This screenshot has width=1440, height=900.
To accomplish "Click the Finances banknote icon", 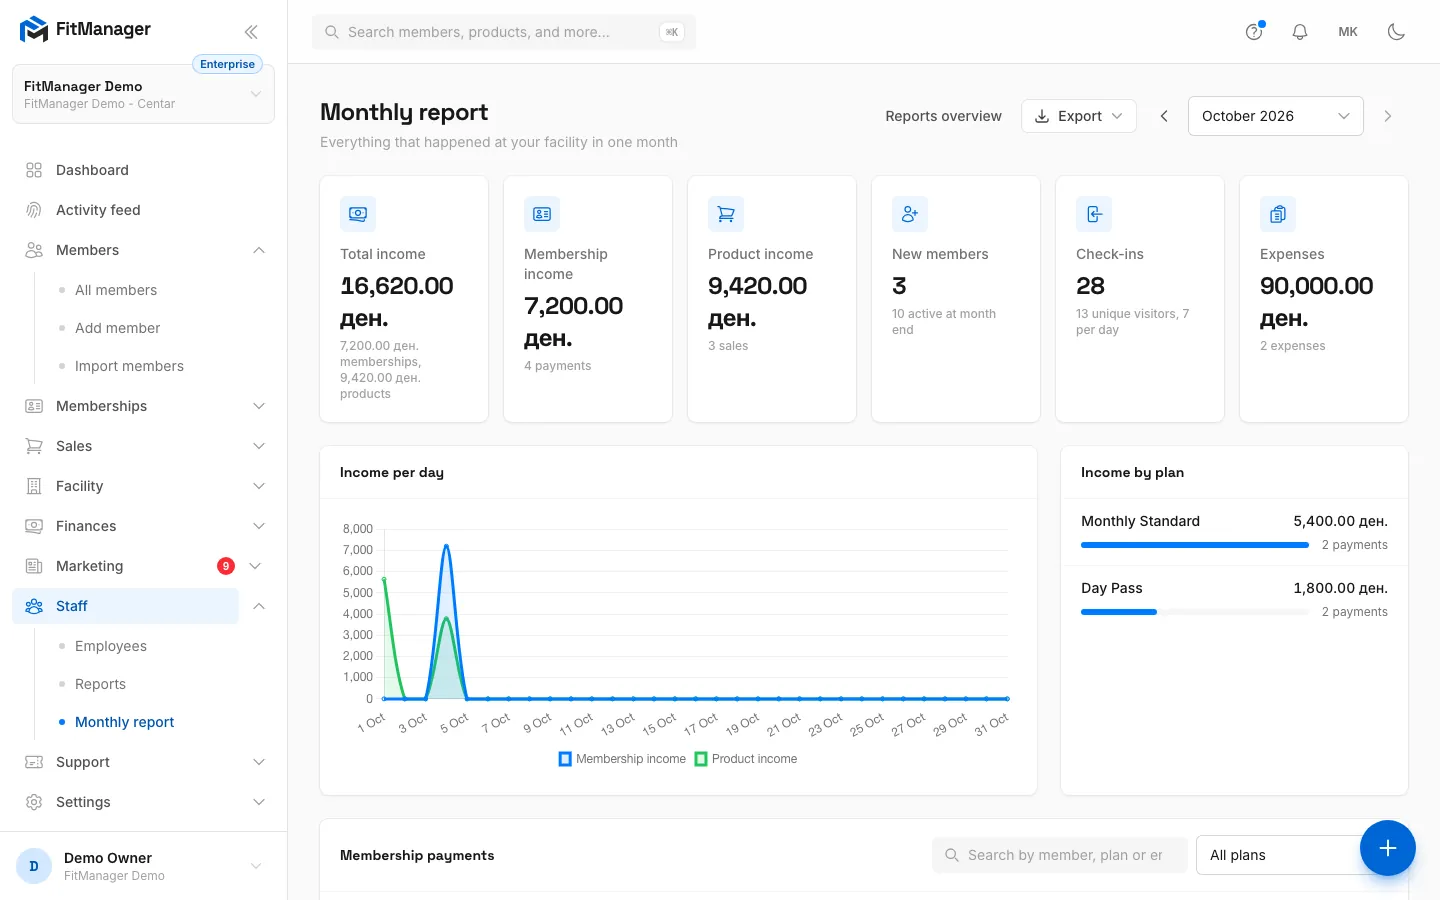I will tap(34, 526).
